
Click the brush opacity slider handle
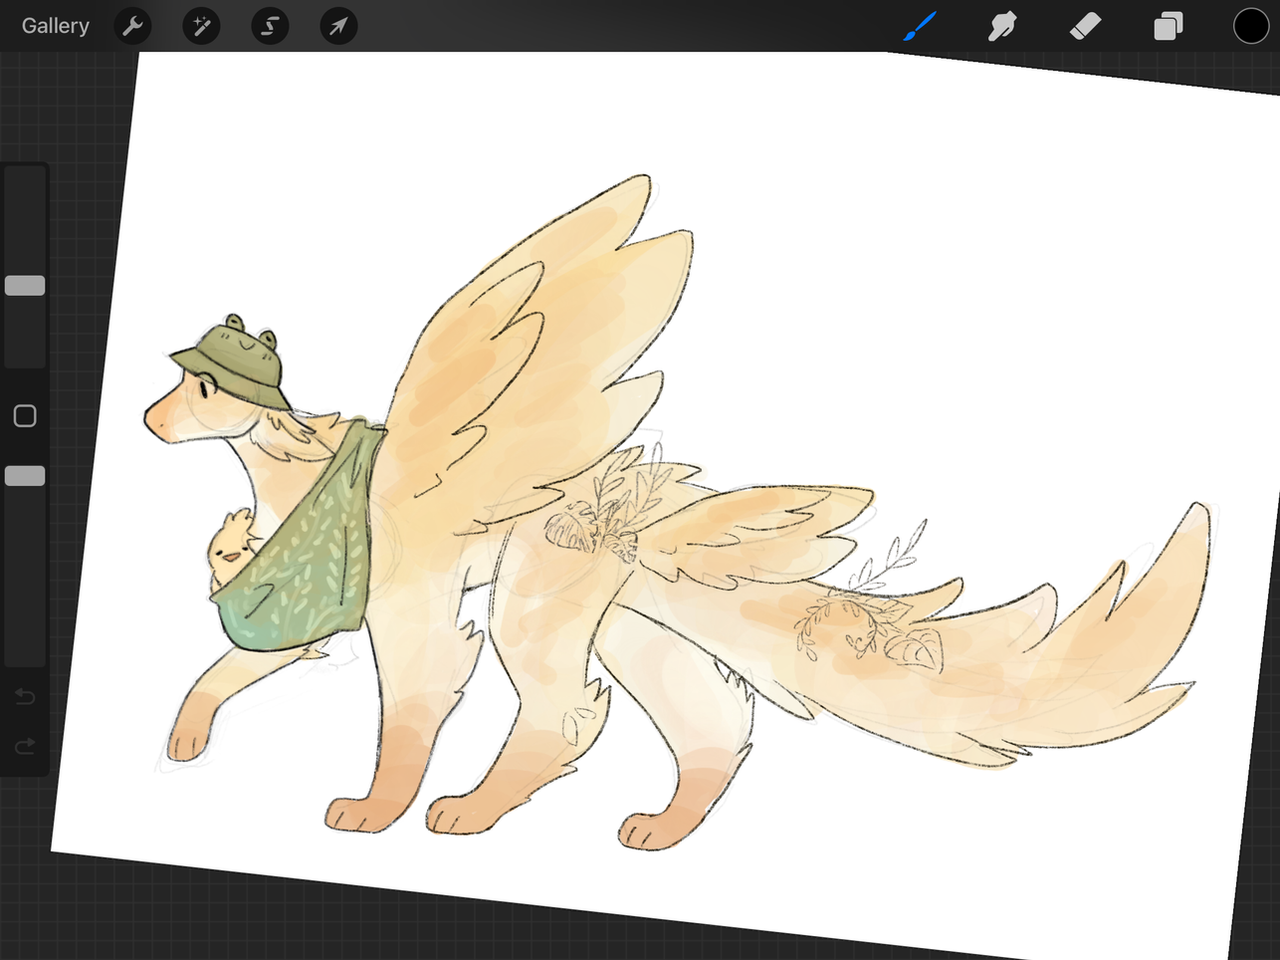tap(25, 476)
